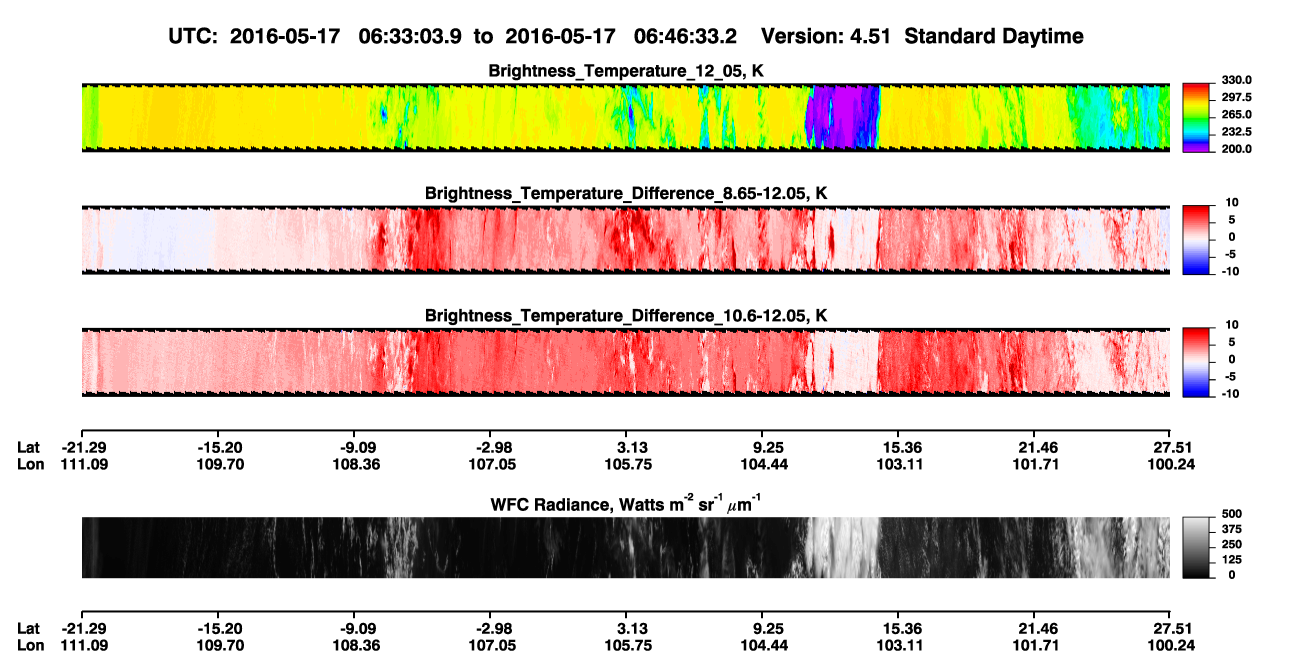Viewport: 1300px width, 667px height.
Task: Click the 'UTC:' label in the header
Action: click(x=194, y=37)
